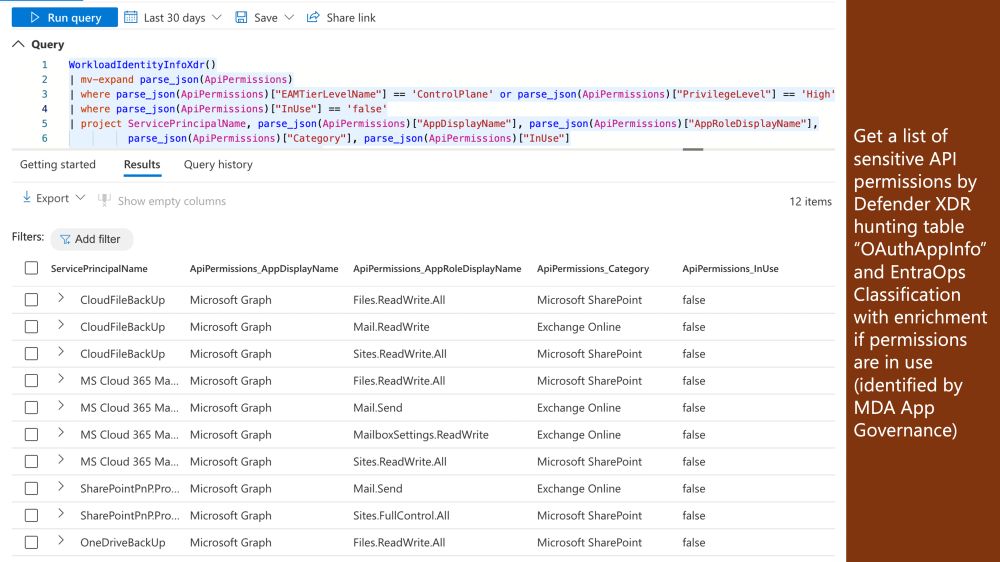Sort by ApiPermissions_Category column header
This screenshot has width=1000, height=562.
[x=592, y=269]
